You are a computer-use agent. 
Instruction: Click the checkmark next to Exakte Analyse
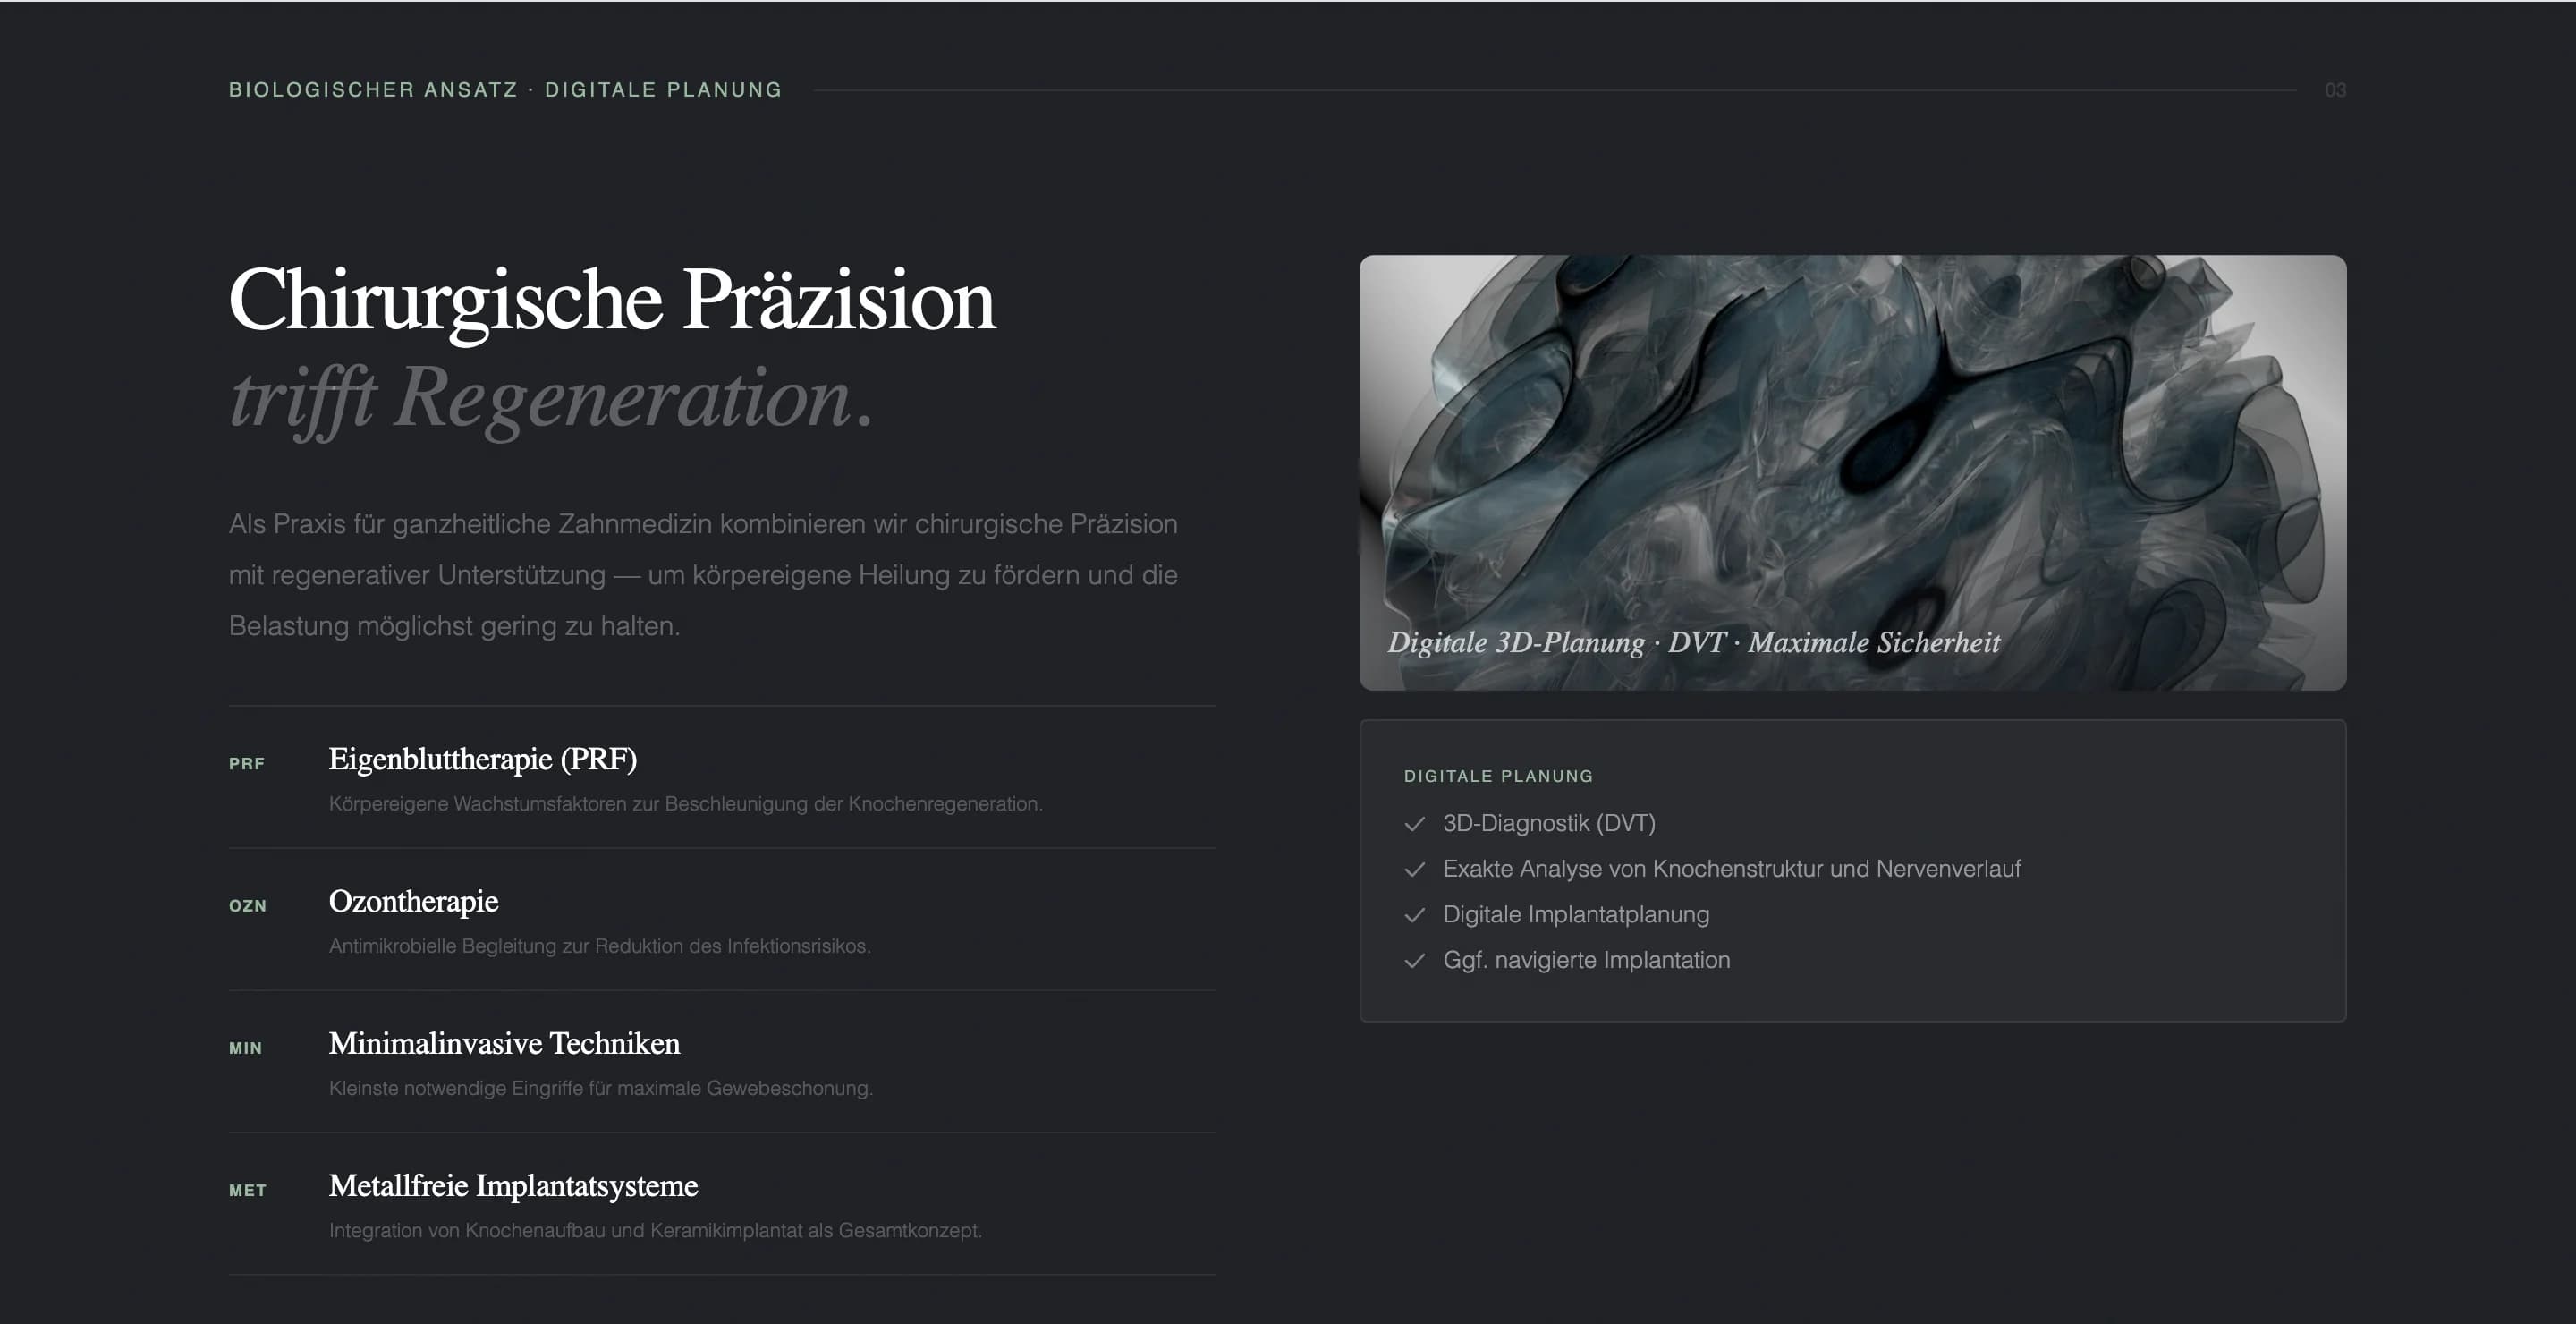point(1414,870)
